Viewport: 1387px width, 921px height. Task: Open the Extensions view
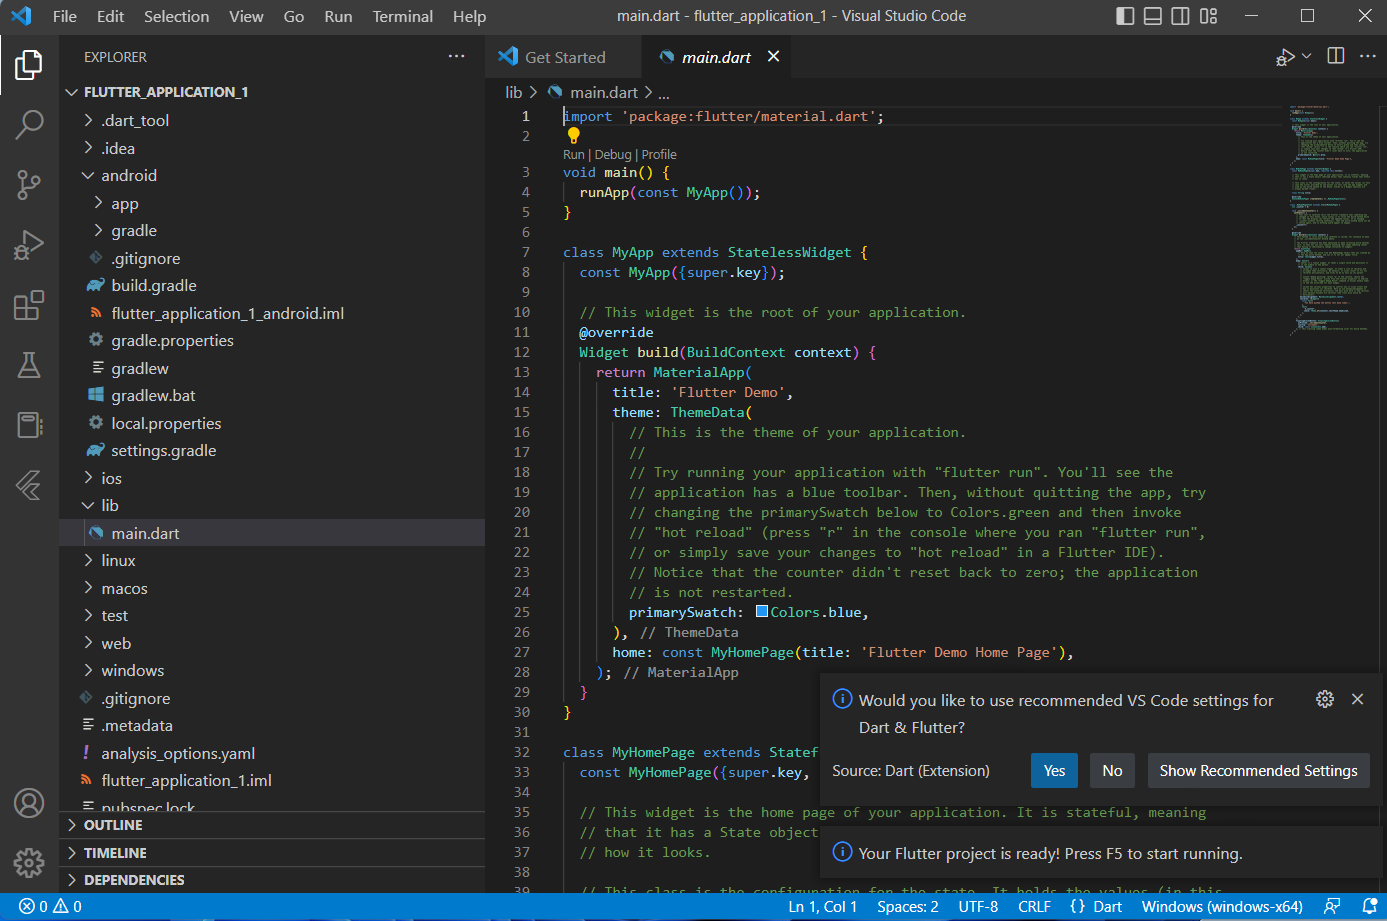pyautogui.click(x=29, y=304)
